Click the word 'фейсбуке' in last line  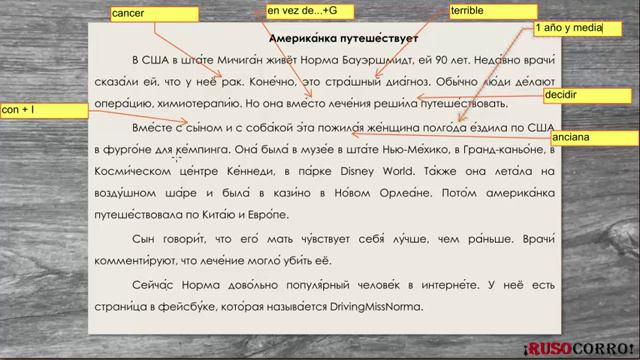click(x=186, y=307)
